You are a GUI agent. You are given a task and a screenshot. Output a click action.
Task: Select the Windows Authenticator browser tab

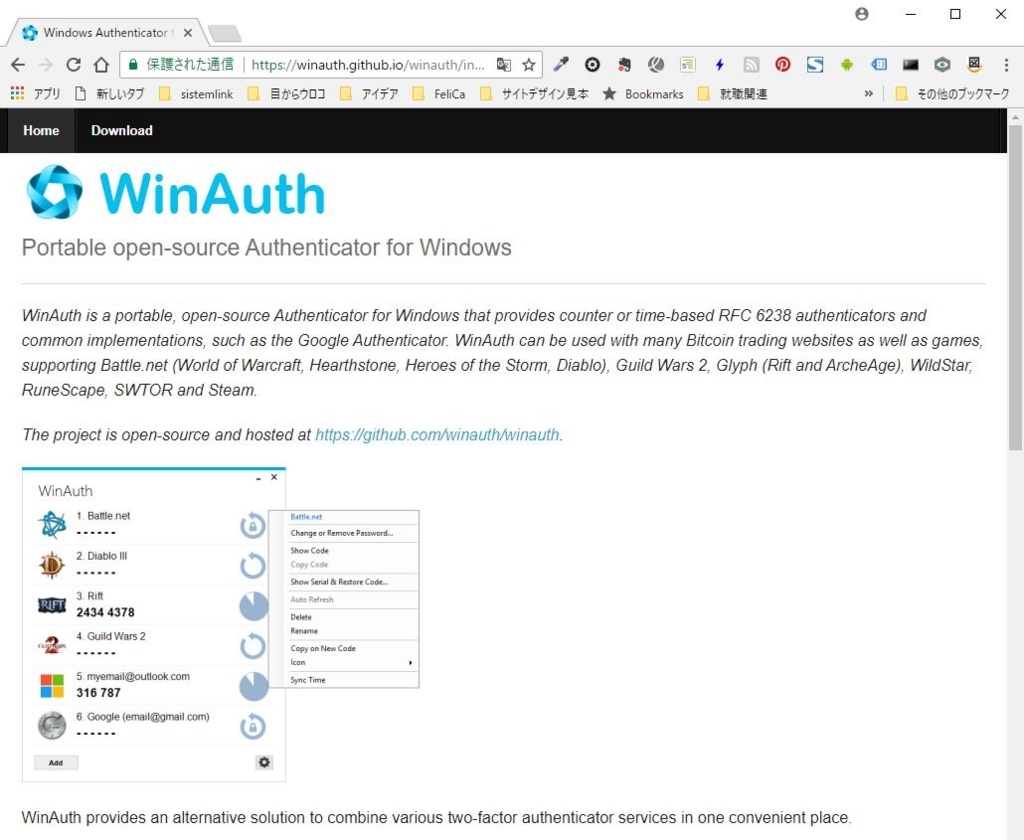104,33
